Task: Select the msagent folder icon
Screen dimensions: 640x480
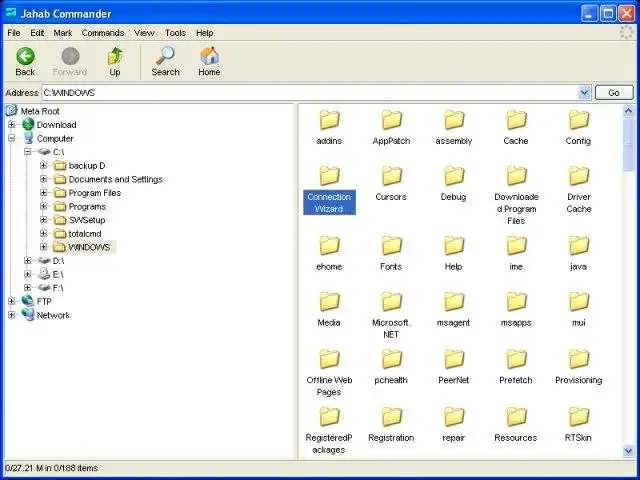Action: [x=454, y=302]
